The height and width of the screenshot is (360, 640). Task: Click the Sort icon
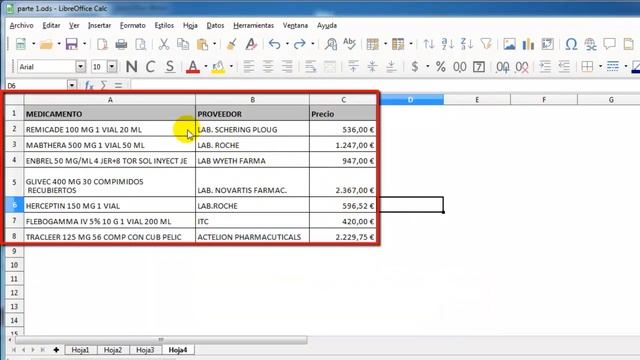point(429,44)
